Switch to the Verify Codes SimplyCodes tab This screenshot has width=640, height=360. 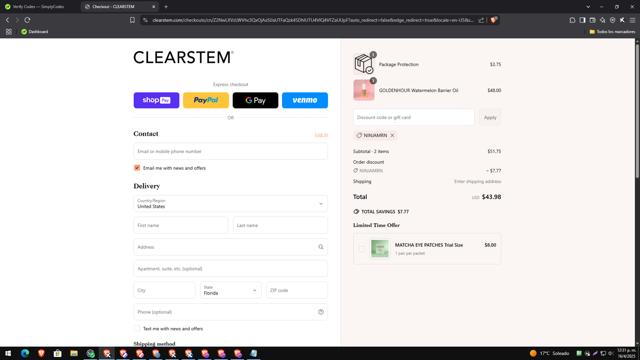pos(40,7)
